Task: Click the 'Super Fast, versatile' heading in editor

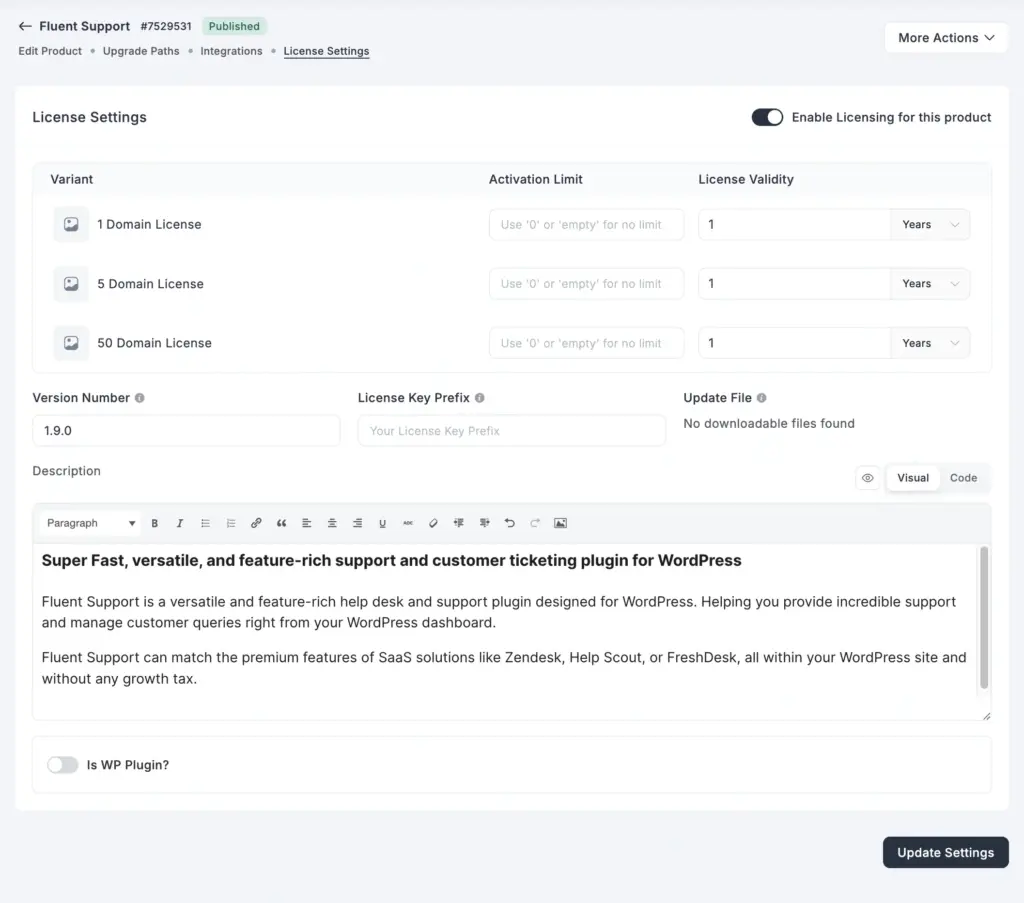Action: 391,561
